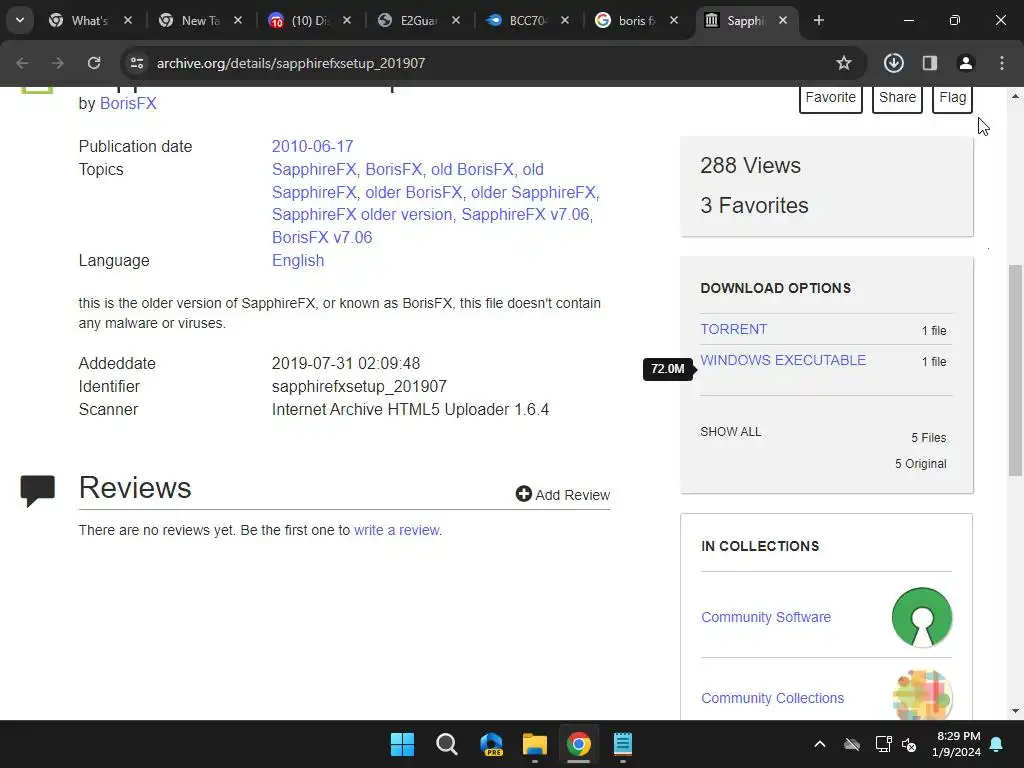
Task: Open the Chrome three-dot menu
Action: pyautogui.click(x=1002, y=63)
